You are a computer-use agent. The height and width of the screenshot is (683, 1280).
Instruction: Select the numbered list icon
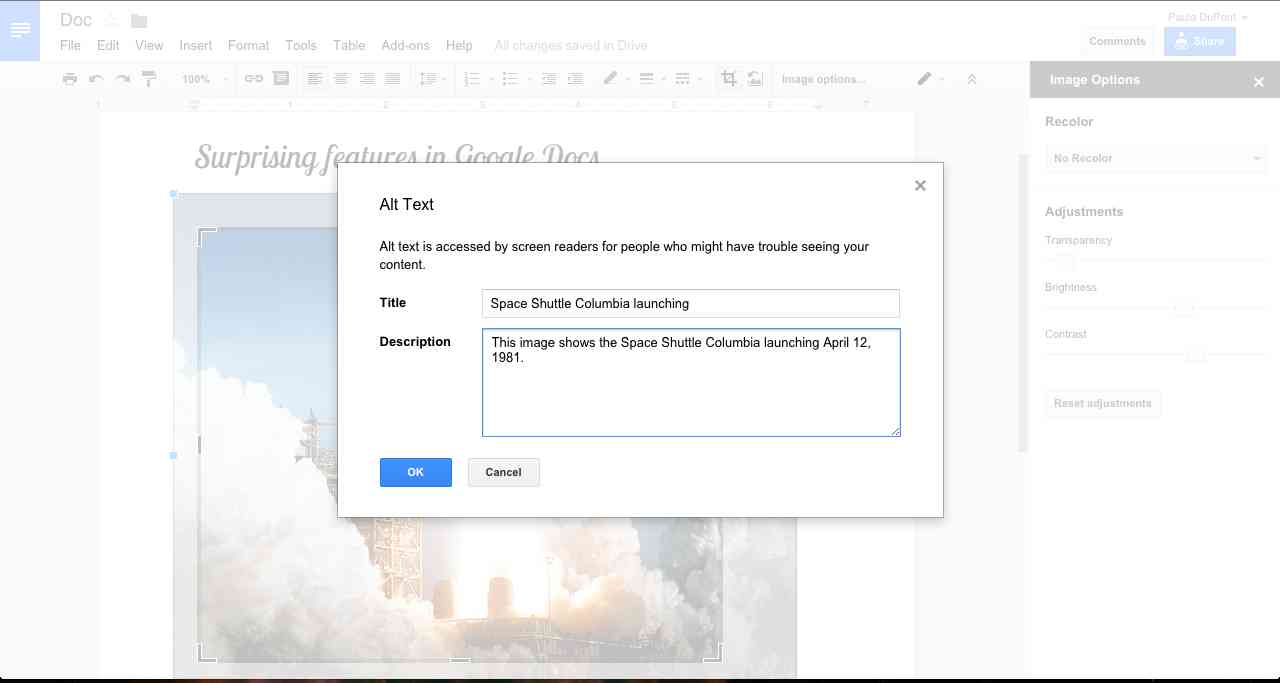(473, 78)
